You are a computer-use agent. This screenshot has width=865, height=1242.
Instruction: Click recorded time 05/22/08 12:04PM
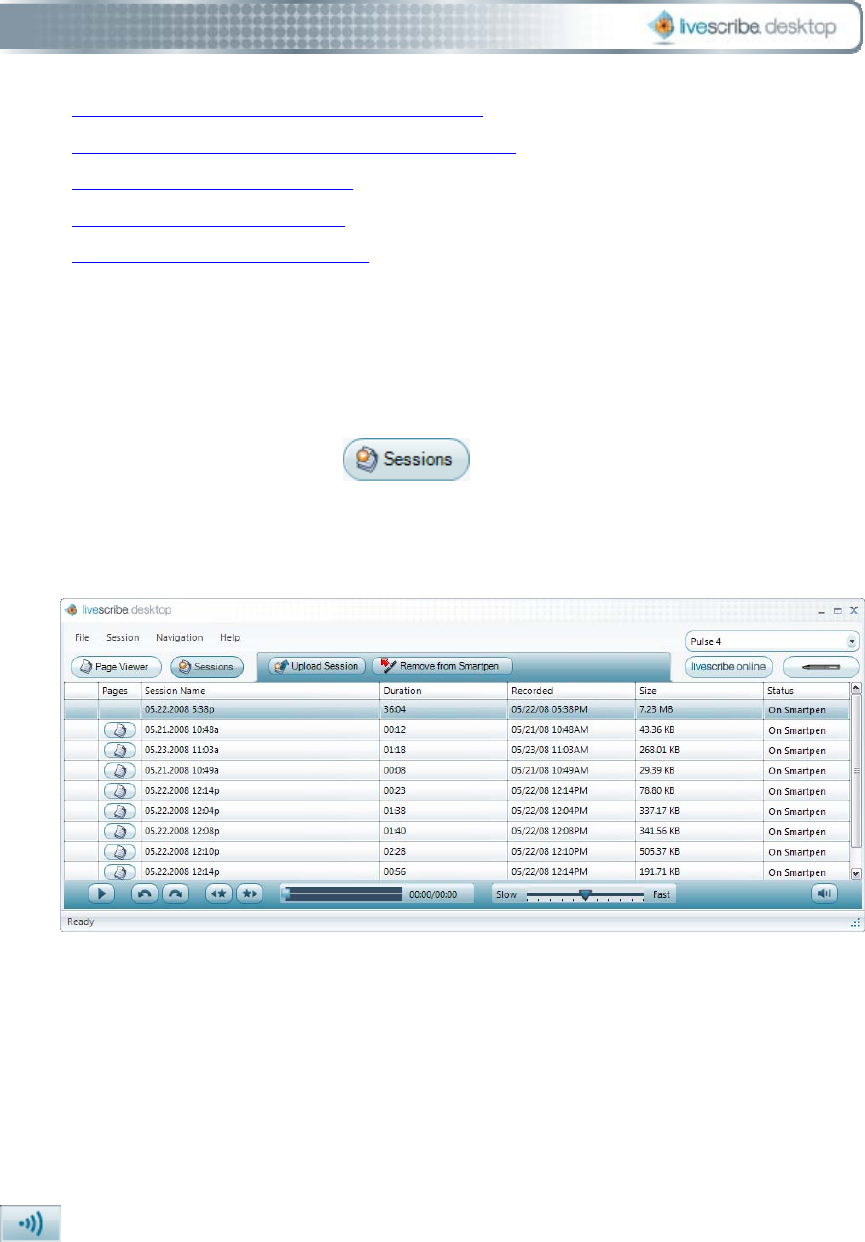point(551,811)
